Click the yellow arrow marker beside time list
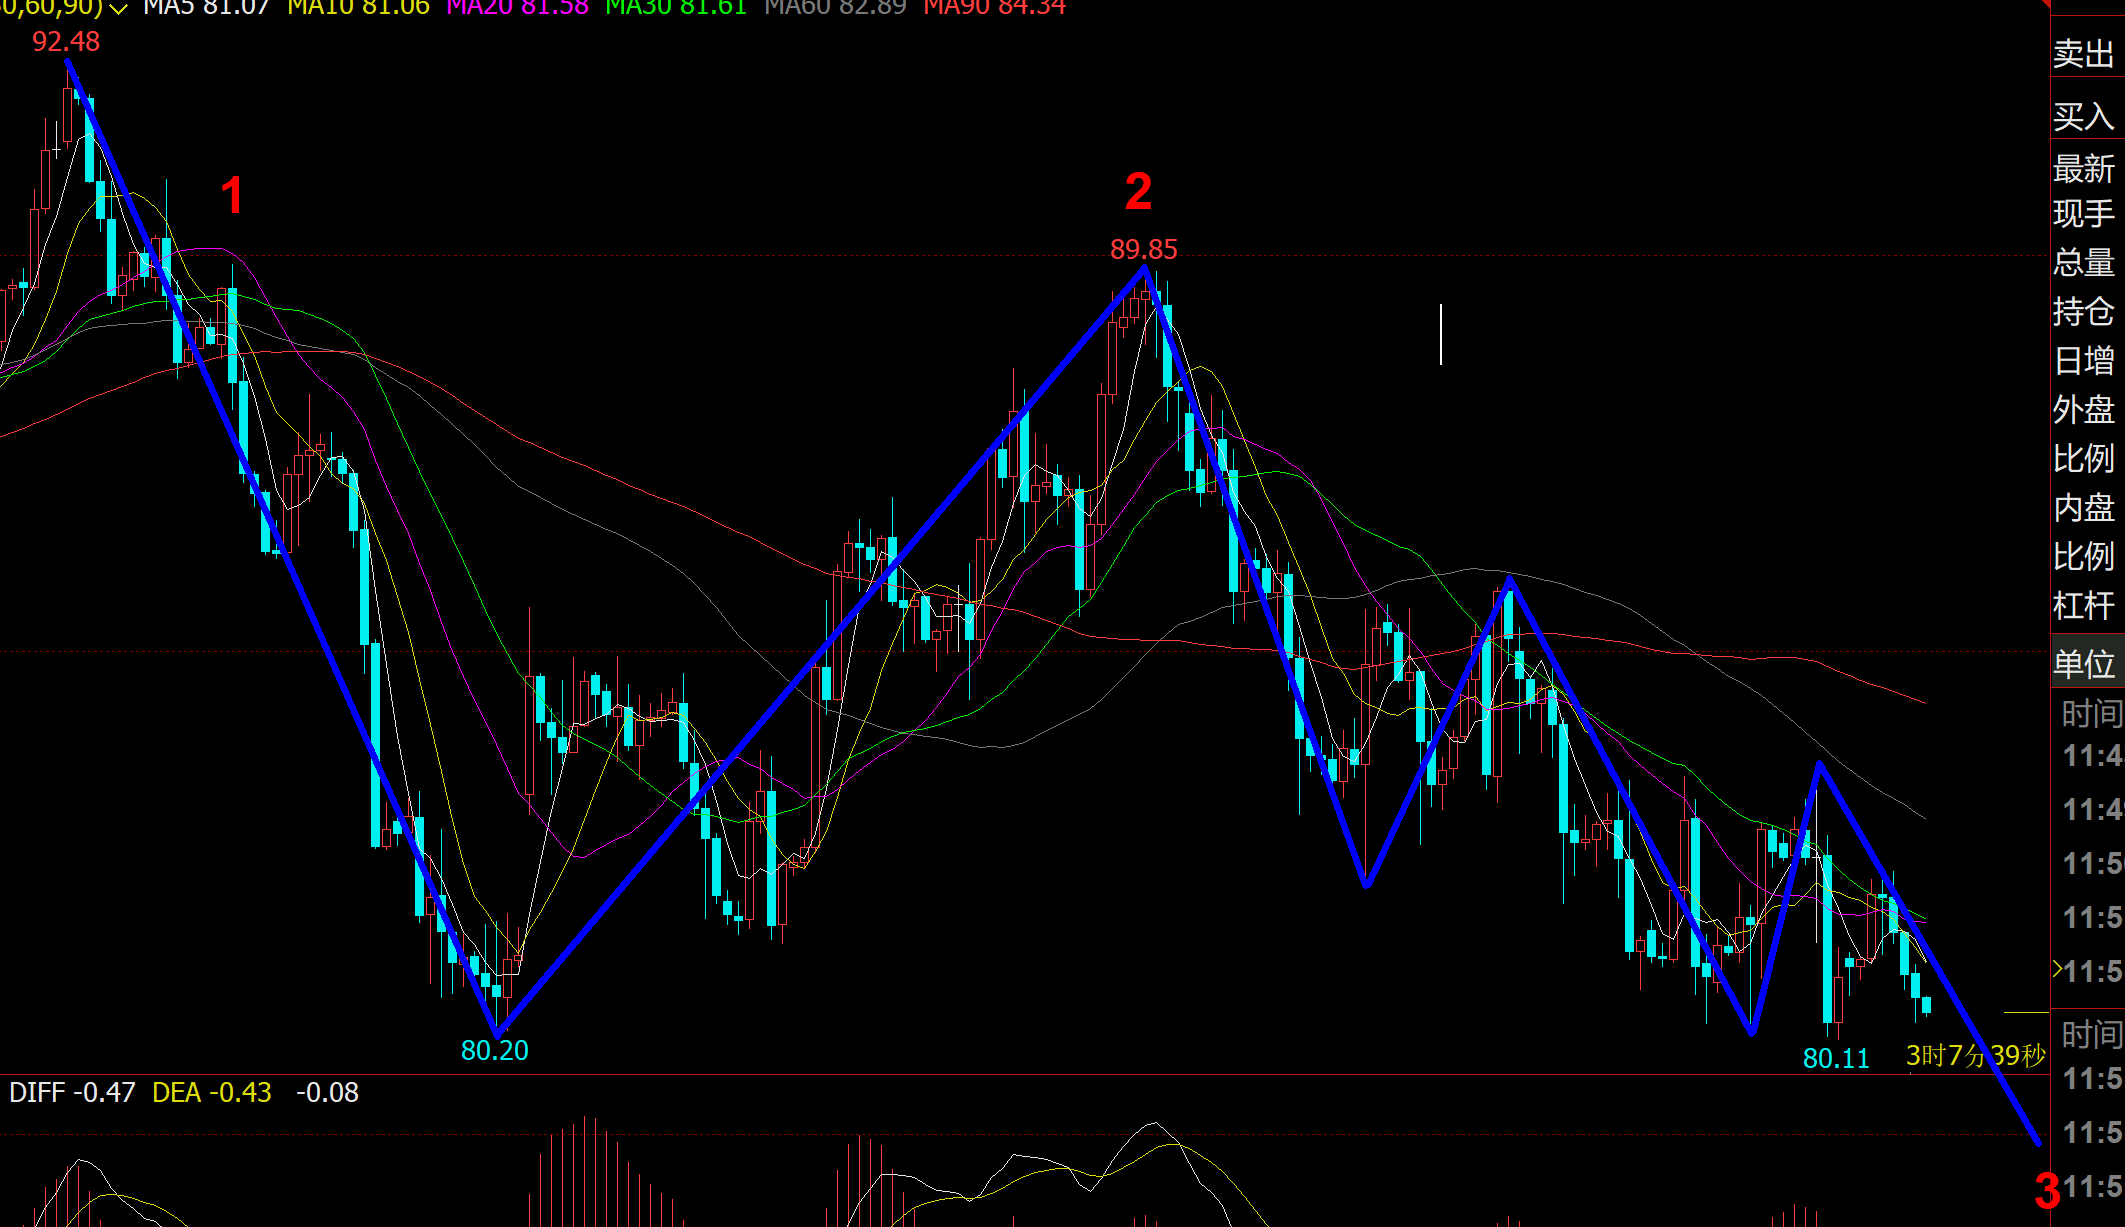This screenshot has width=2125, height=1227. [x=2057, y=968]
